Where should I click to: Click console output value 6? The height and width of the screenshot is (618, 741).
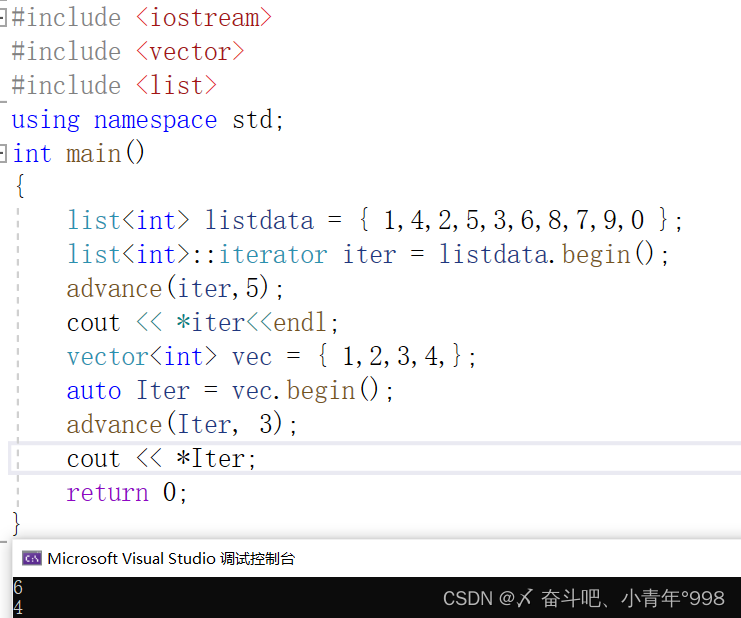(x=18, y=587)
